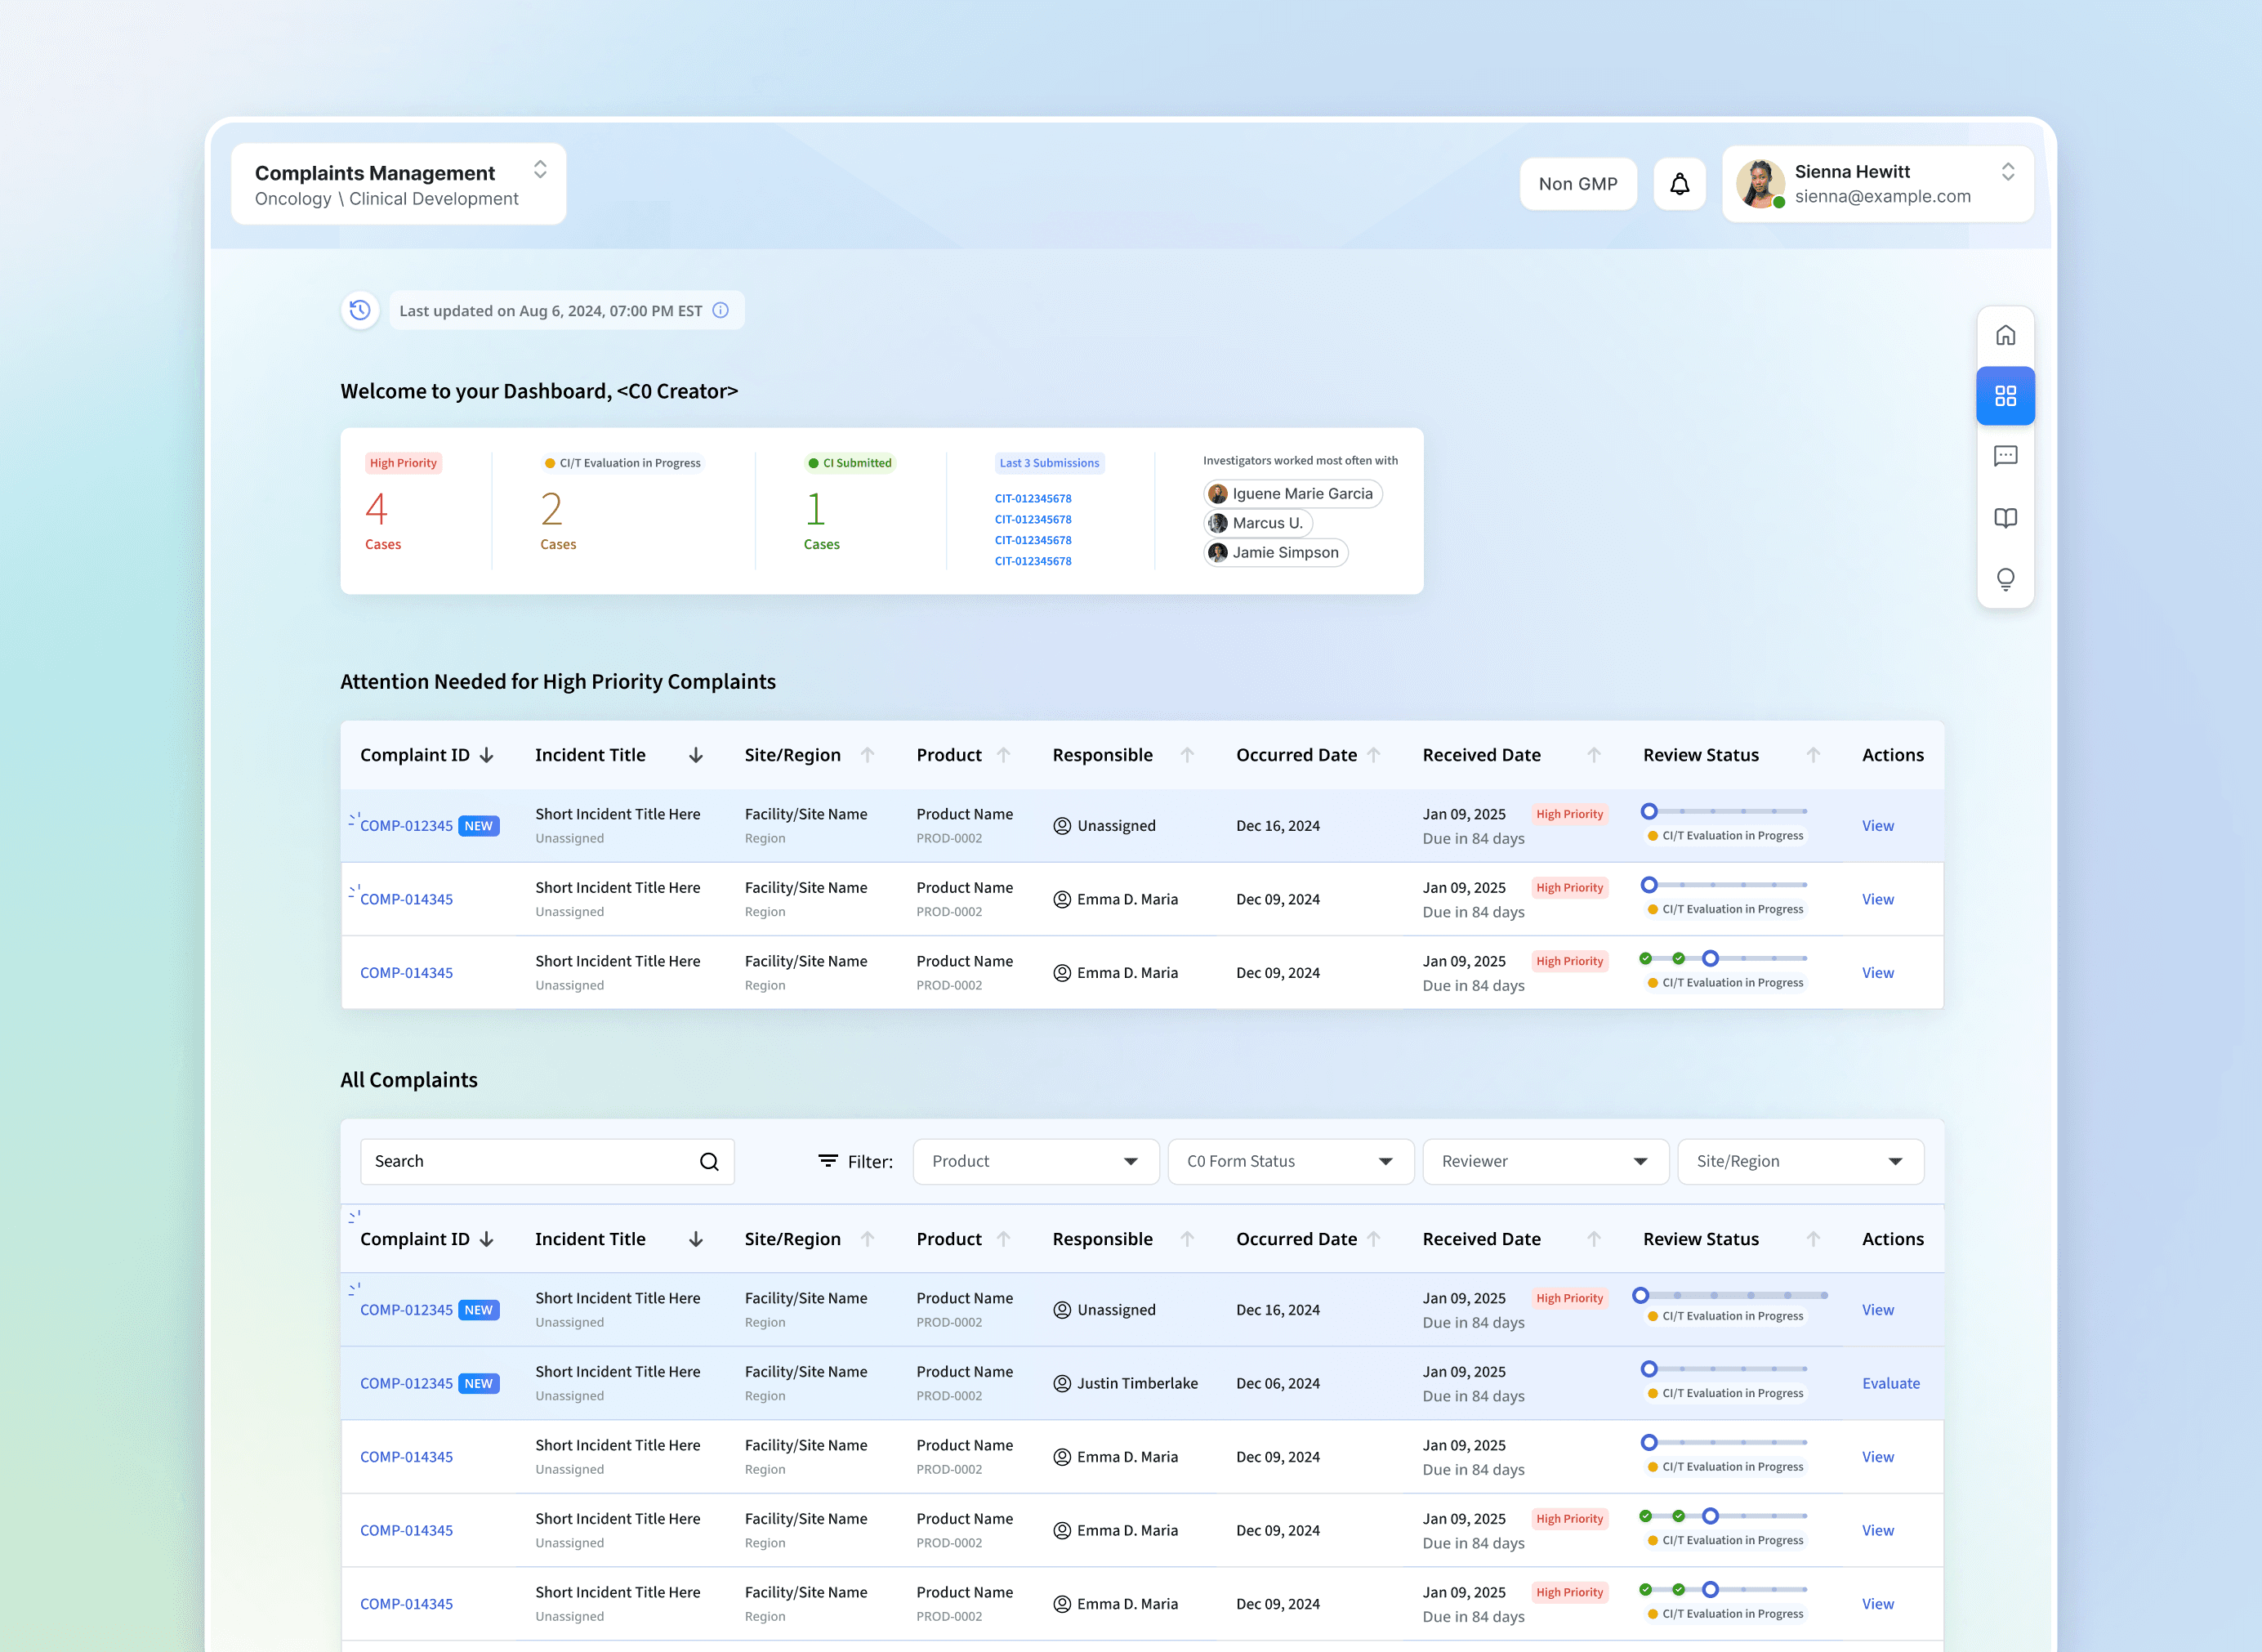Select the dashboard grid sidebar icon
Screen dimensions: 2262x1652
[x=2005, y=396]
